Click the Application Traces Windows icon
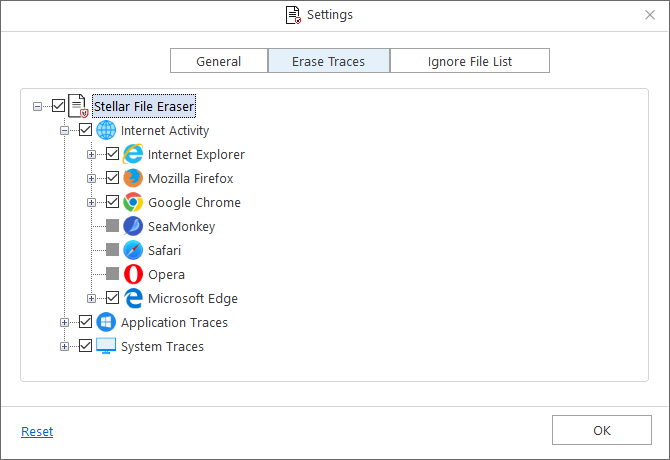This screenshot has width=670, height=460. tap(106, 322)
